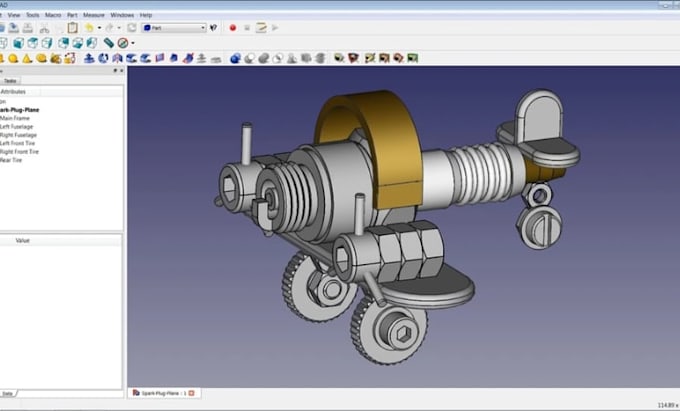Click the Measure distance ruler icon
680x411 pixels.
click(108, 43)
